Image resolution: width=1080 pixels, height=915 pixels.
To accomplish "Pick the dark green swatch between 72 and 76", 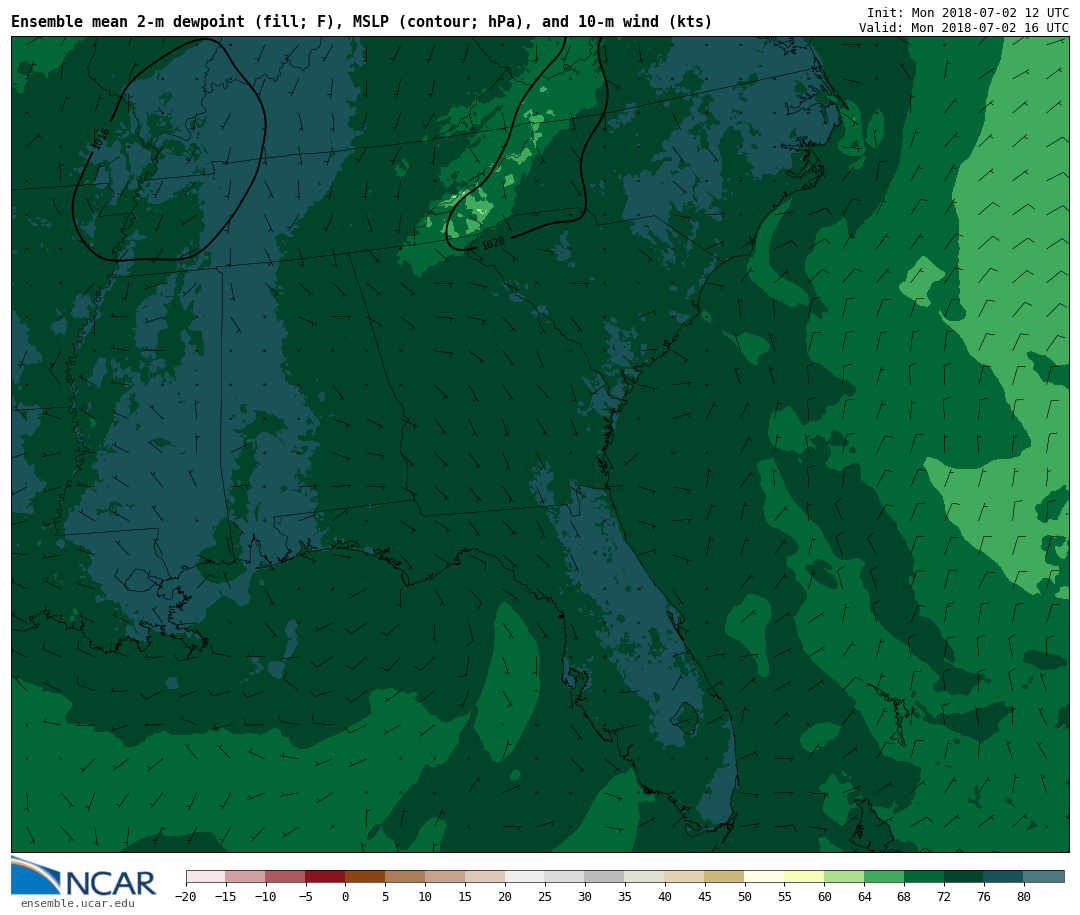I will (964, 877).
